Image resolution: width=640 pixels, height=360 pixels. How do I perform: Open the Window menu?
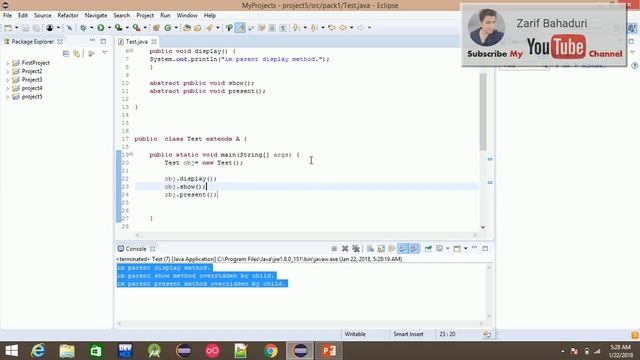pos(187,15)
